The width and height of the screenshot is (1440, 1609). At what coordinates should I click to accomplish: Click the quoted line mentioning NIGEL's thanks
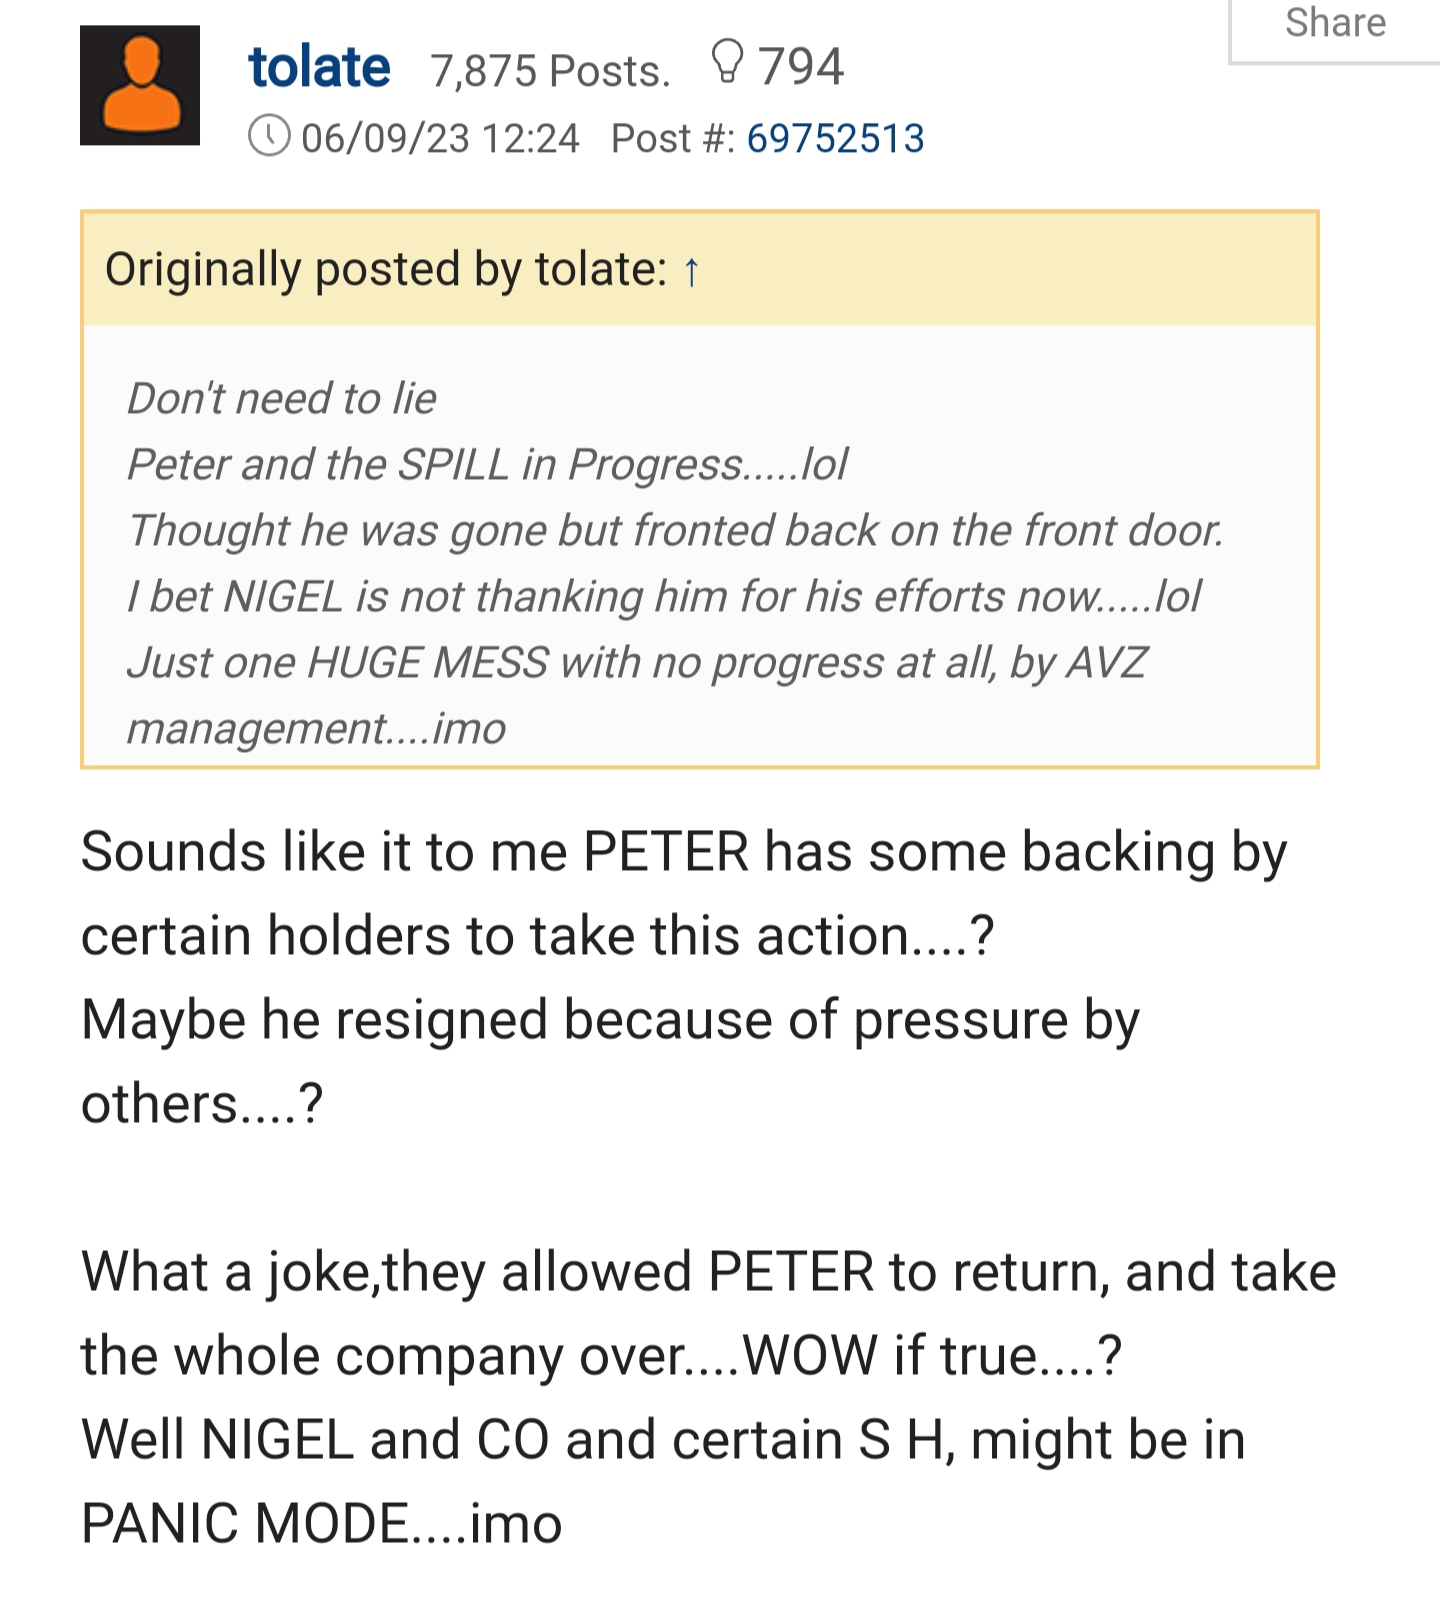click(664, 596)
